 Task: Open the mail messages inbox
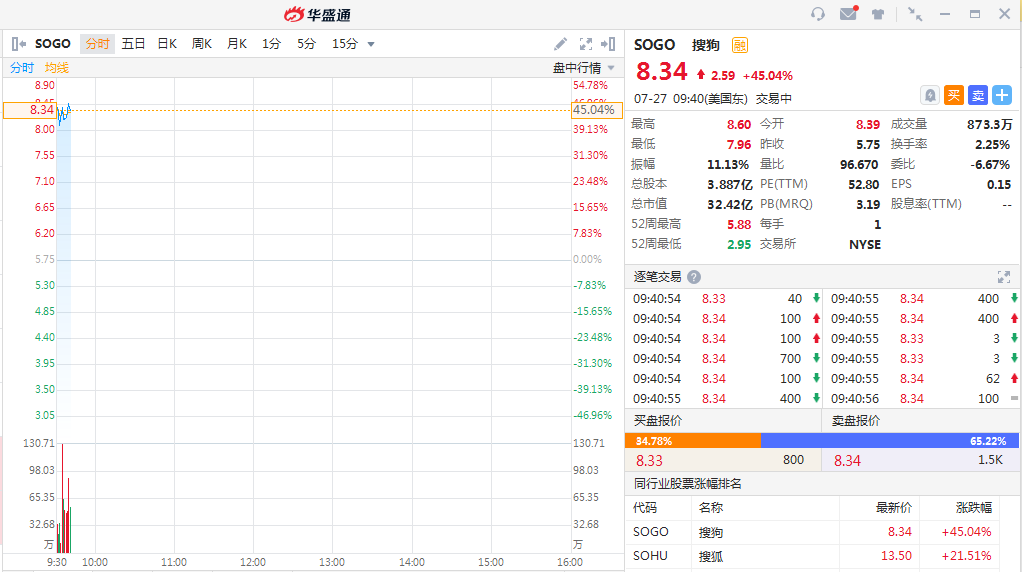[x=848, y=14]
